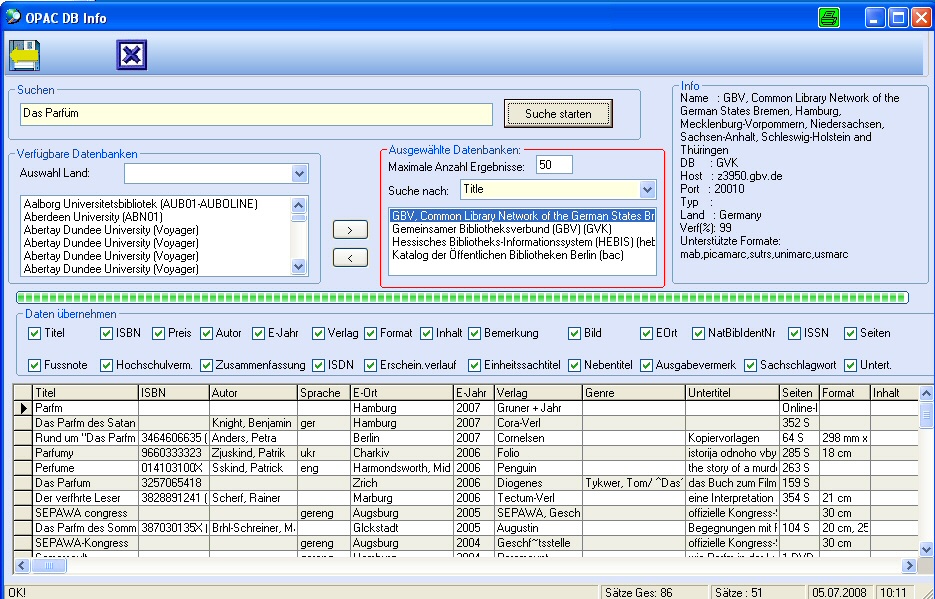Disable the Zusammenfassung checkbox
The width and height of the screenshot is (935, 599).
click(207, 365)
